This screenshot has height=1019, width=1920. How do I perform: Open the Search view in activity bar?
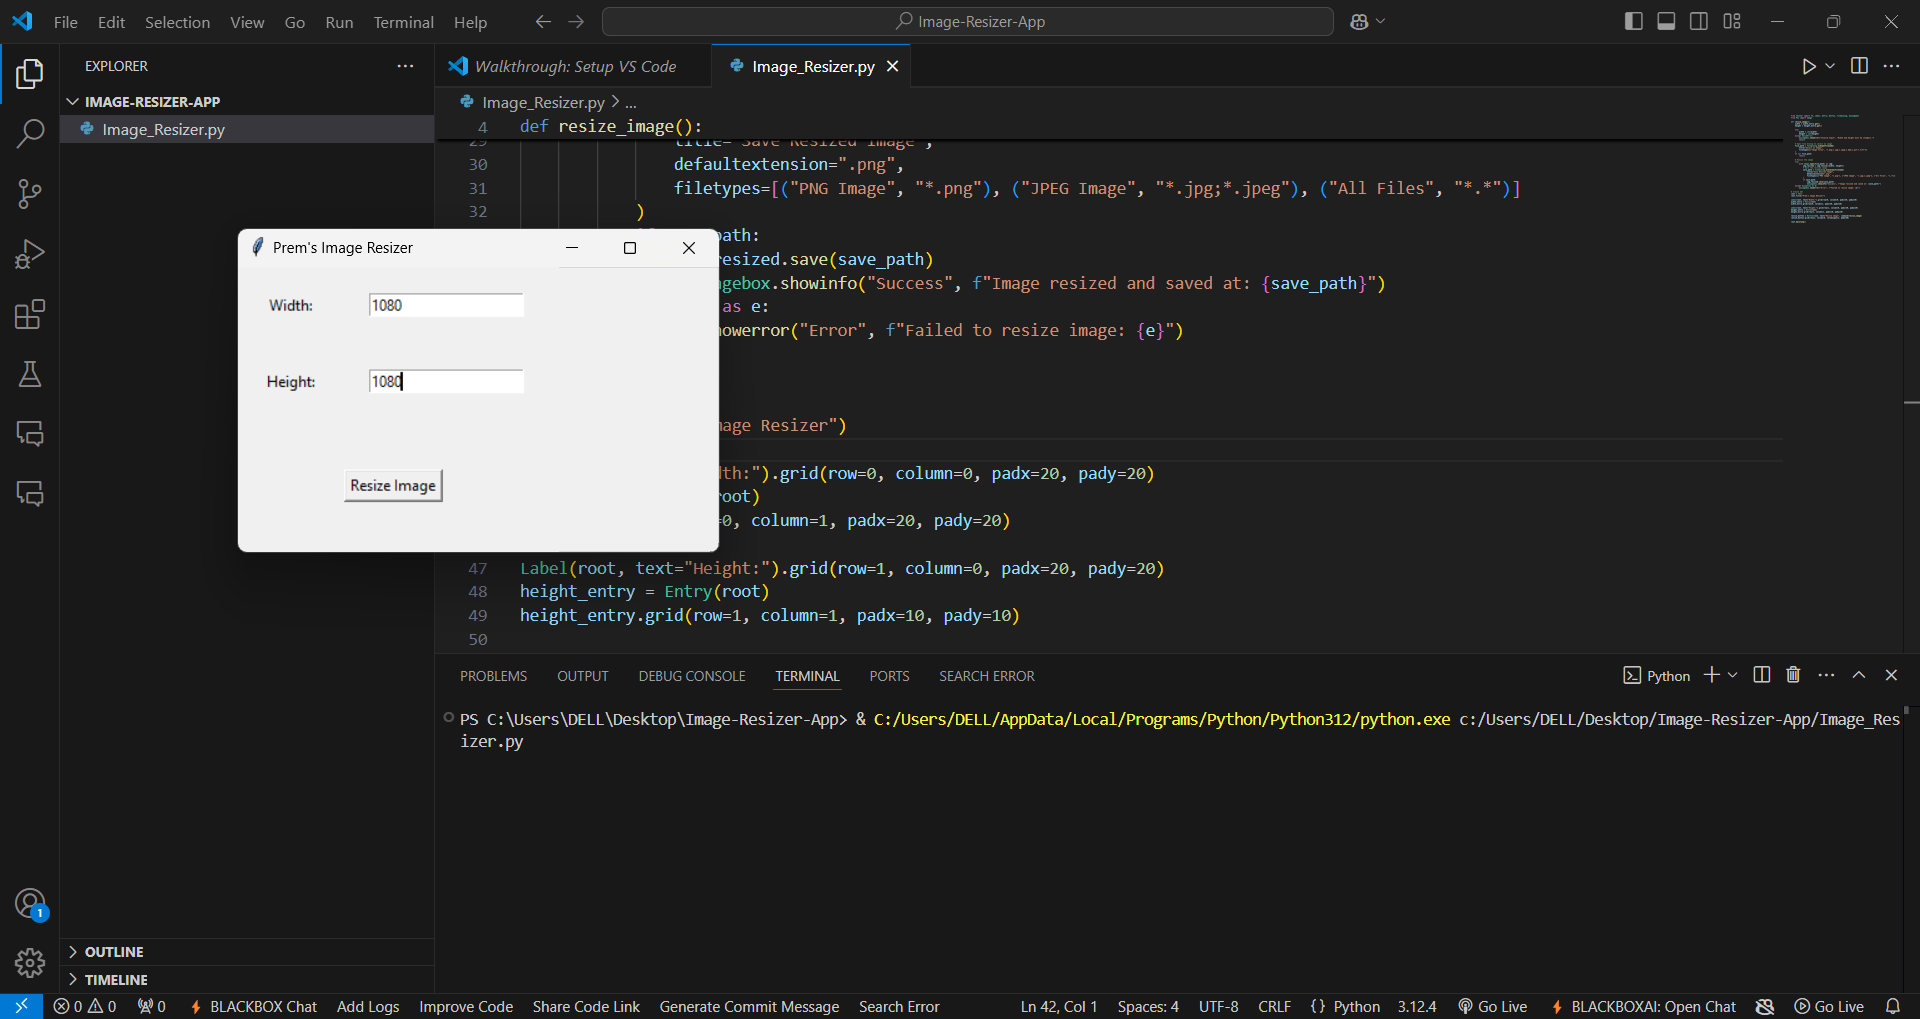click(30, 133)
